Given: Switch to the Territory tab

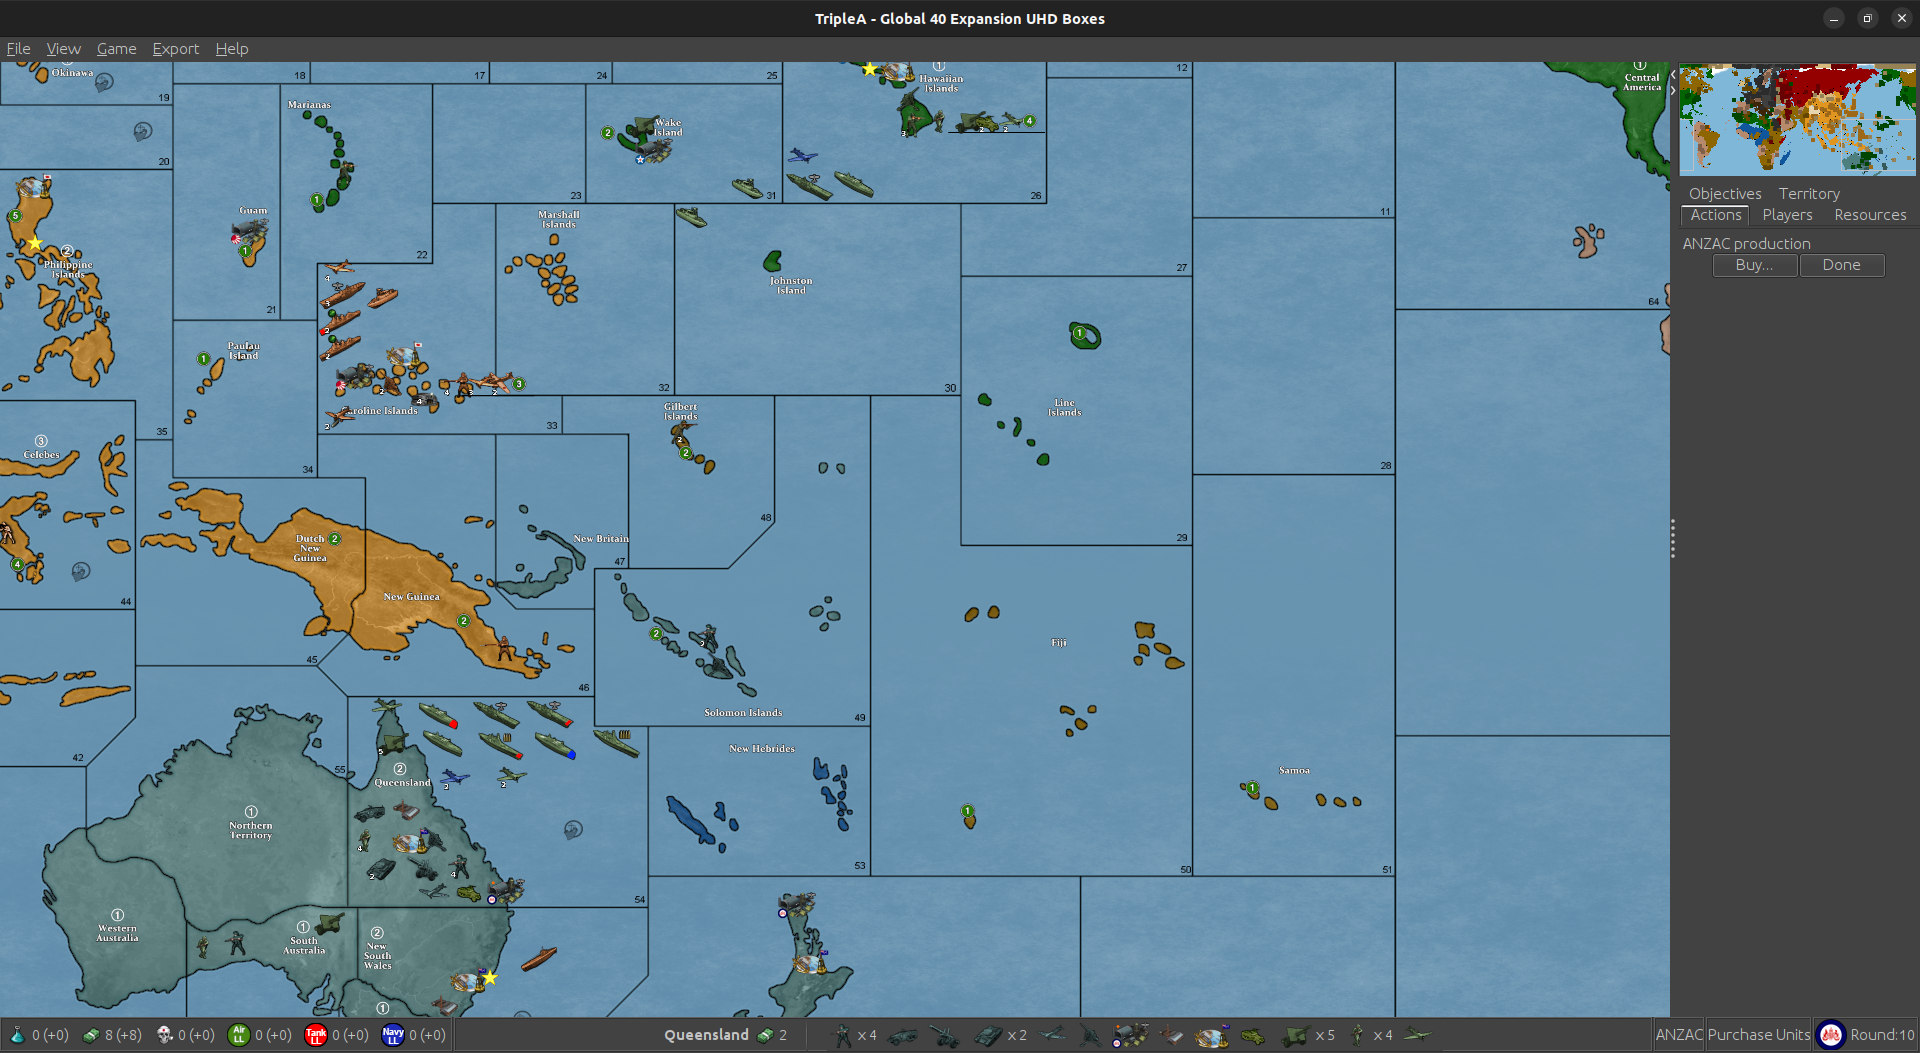Looking at the screenshot, I should pos(1809,194).
